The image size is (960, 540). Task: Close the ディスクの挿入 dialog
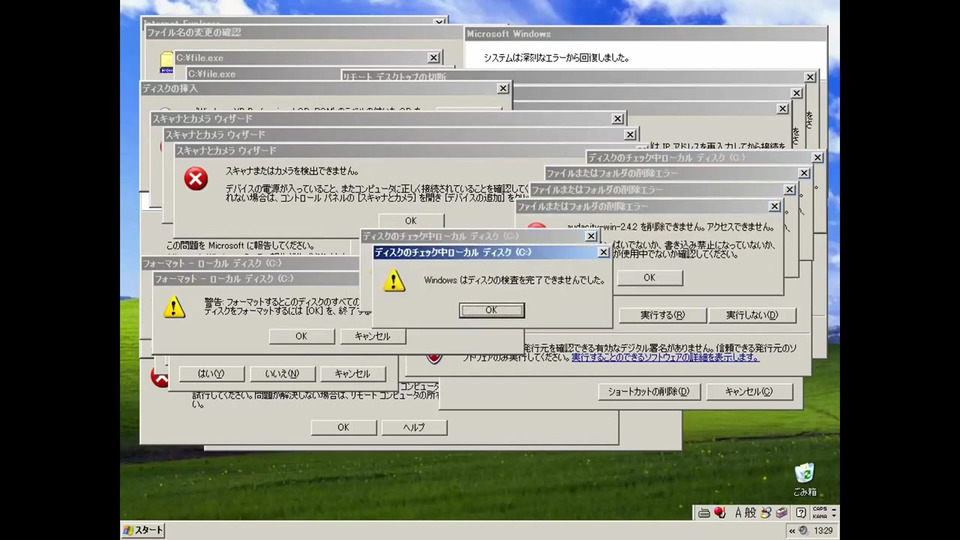(x=503, y=89)
